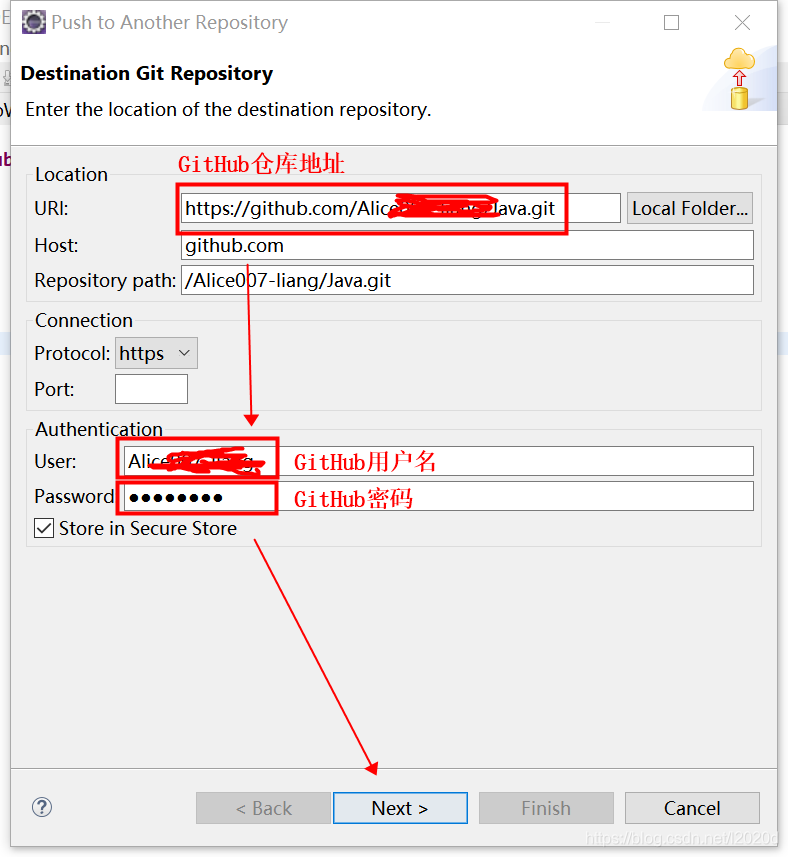The height and width of the screenshot is (857, 788).
Task: Focus the Host field with github.com
Action: (x=467, y=245)
